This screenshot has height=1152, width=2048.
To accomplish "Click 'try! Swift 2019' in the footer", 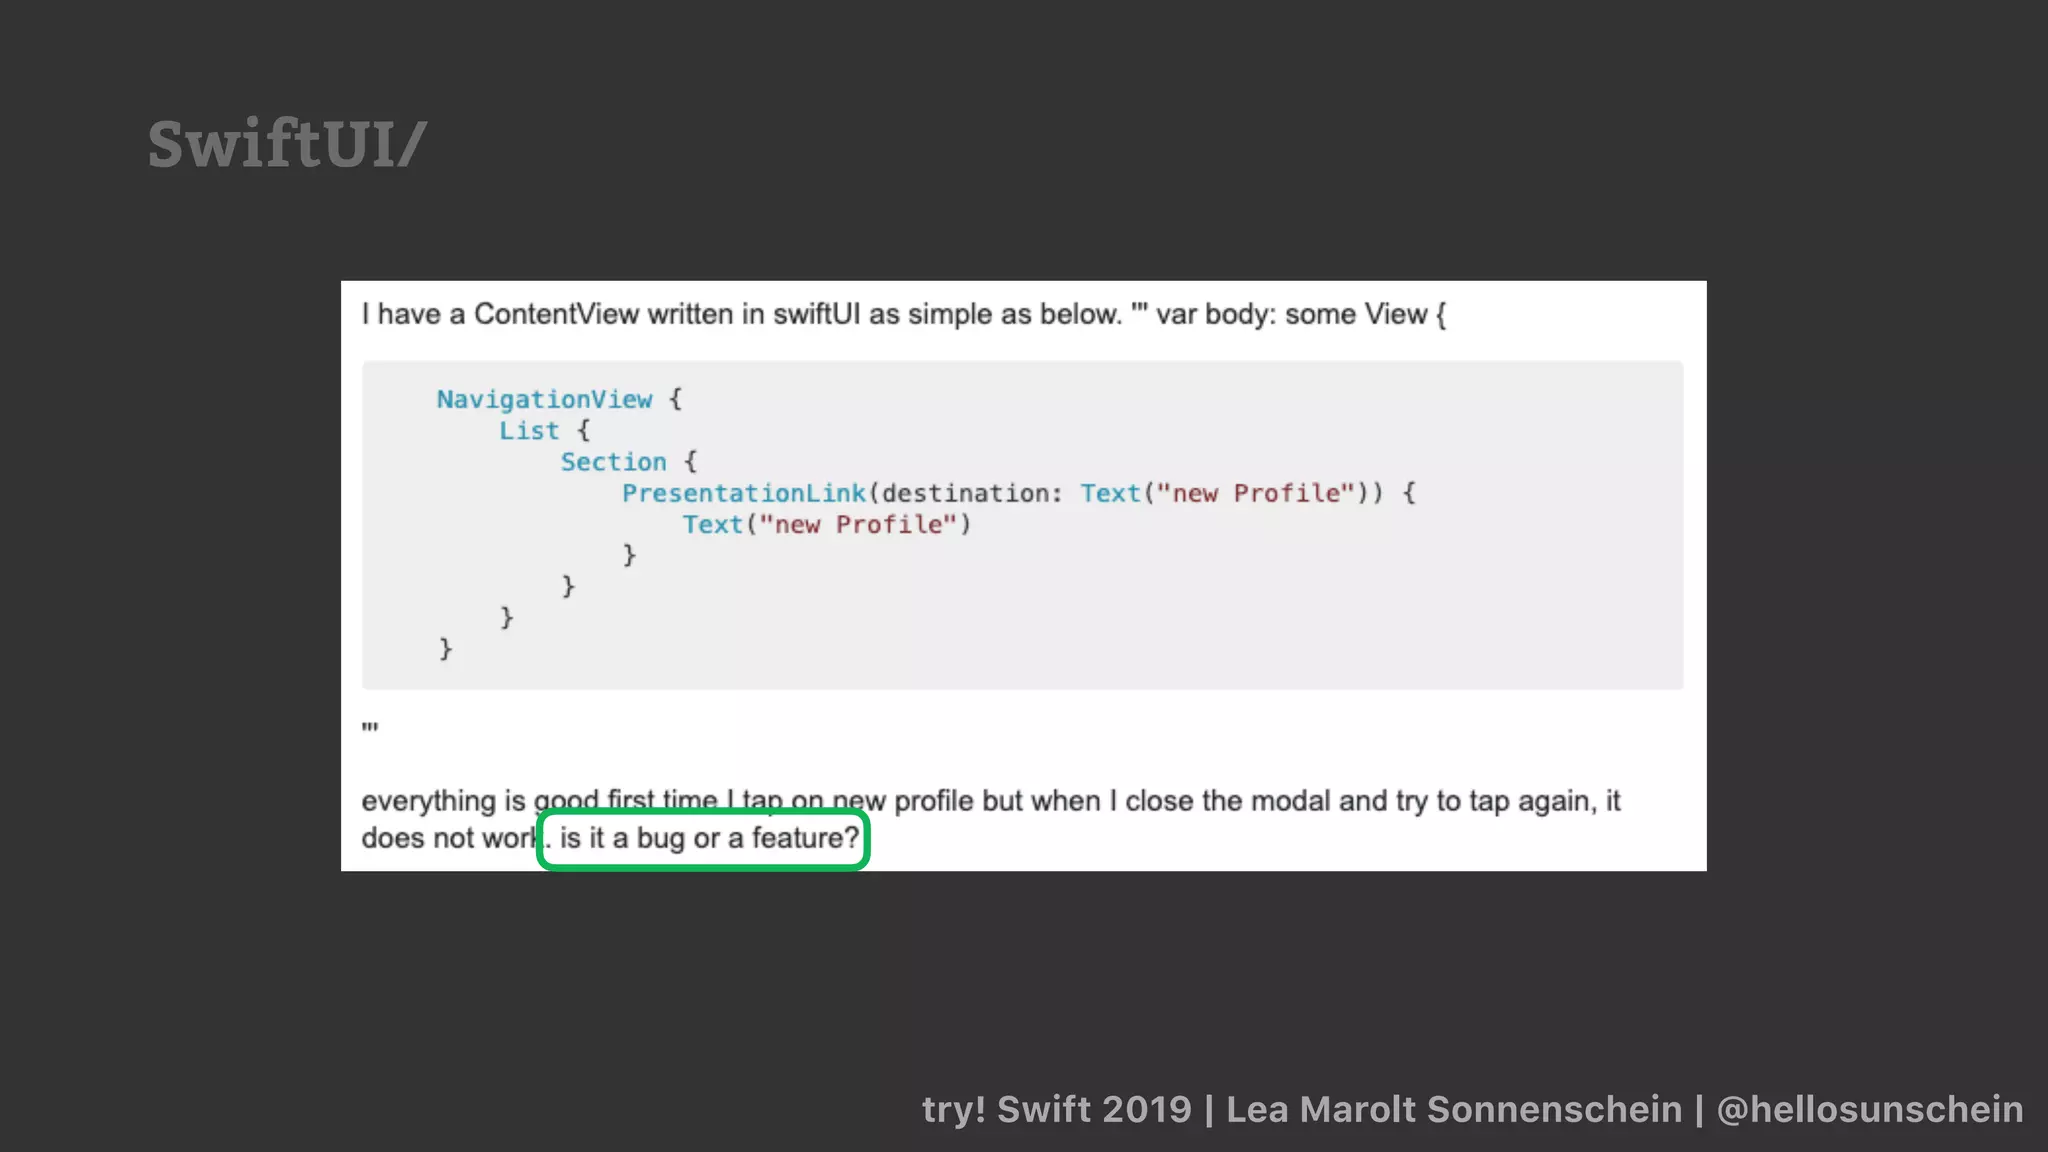I will (x=1057, y=1109).
